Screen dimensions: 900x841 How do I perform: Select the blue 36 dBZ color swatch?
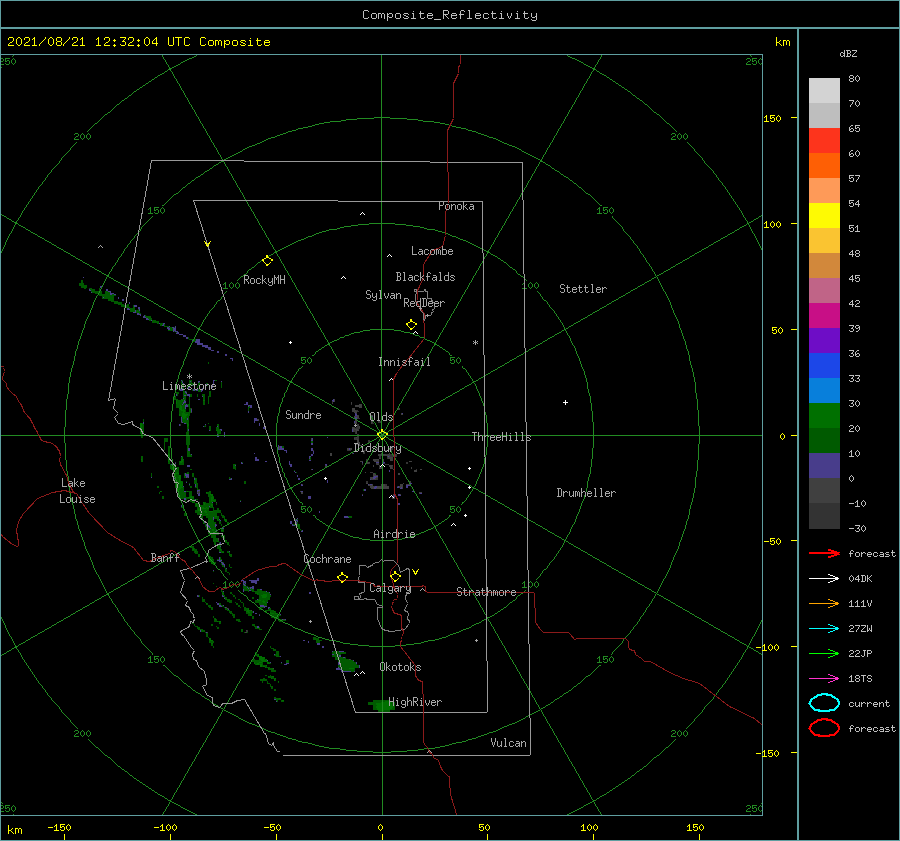[x=824, y=366]
